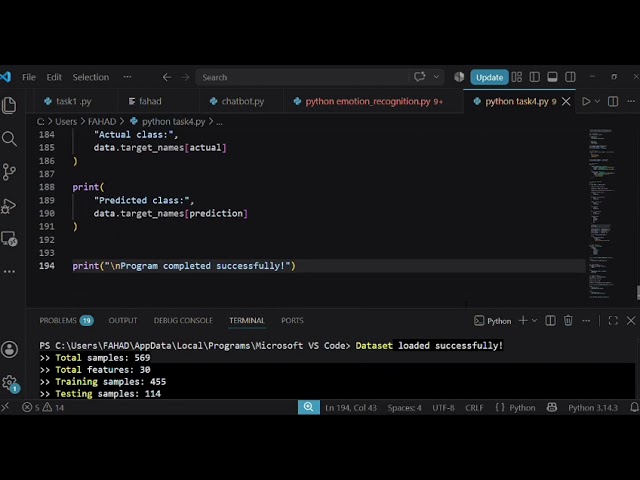Expand the run options dropdown arrow
The width and height of the screenshot is (640, 480).
(x=598, y=101)
